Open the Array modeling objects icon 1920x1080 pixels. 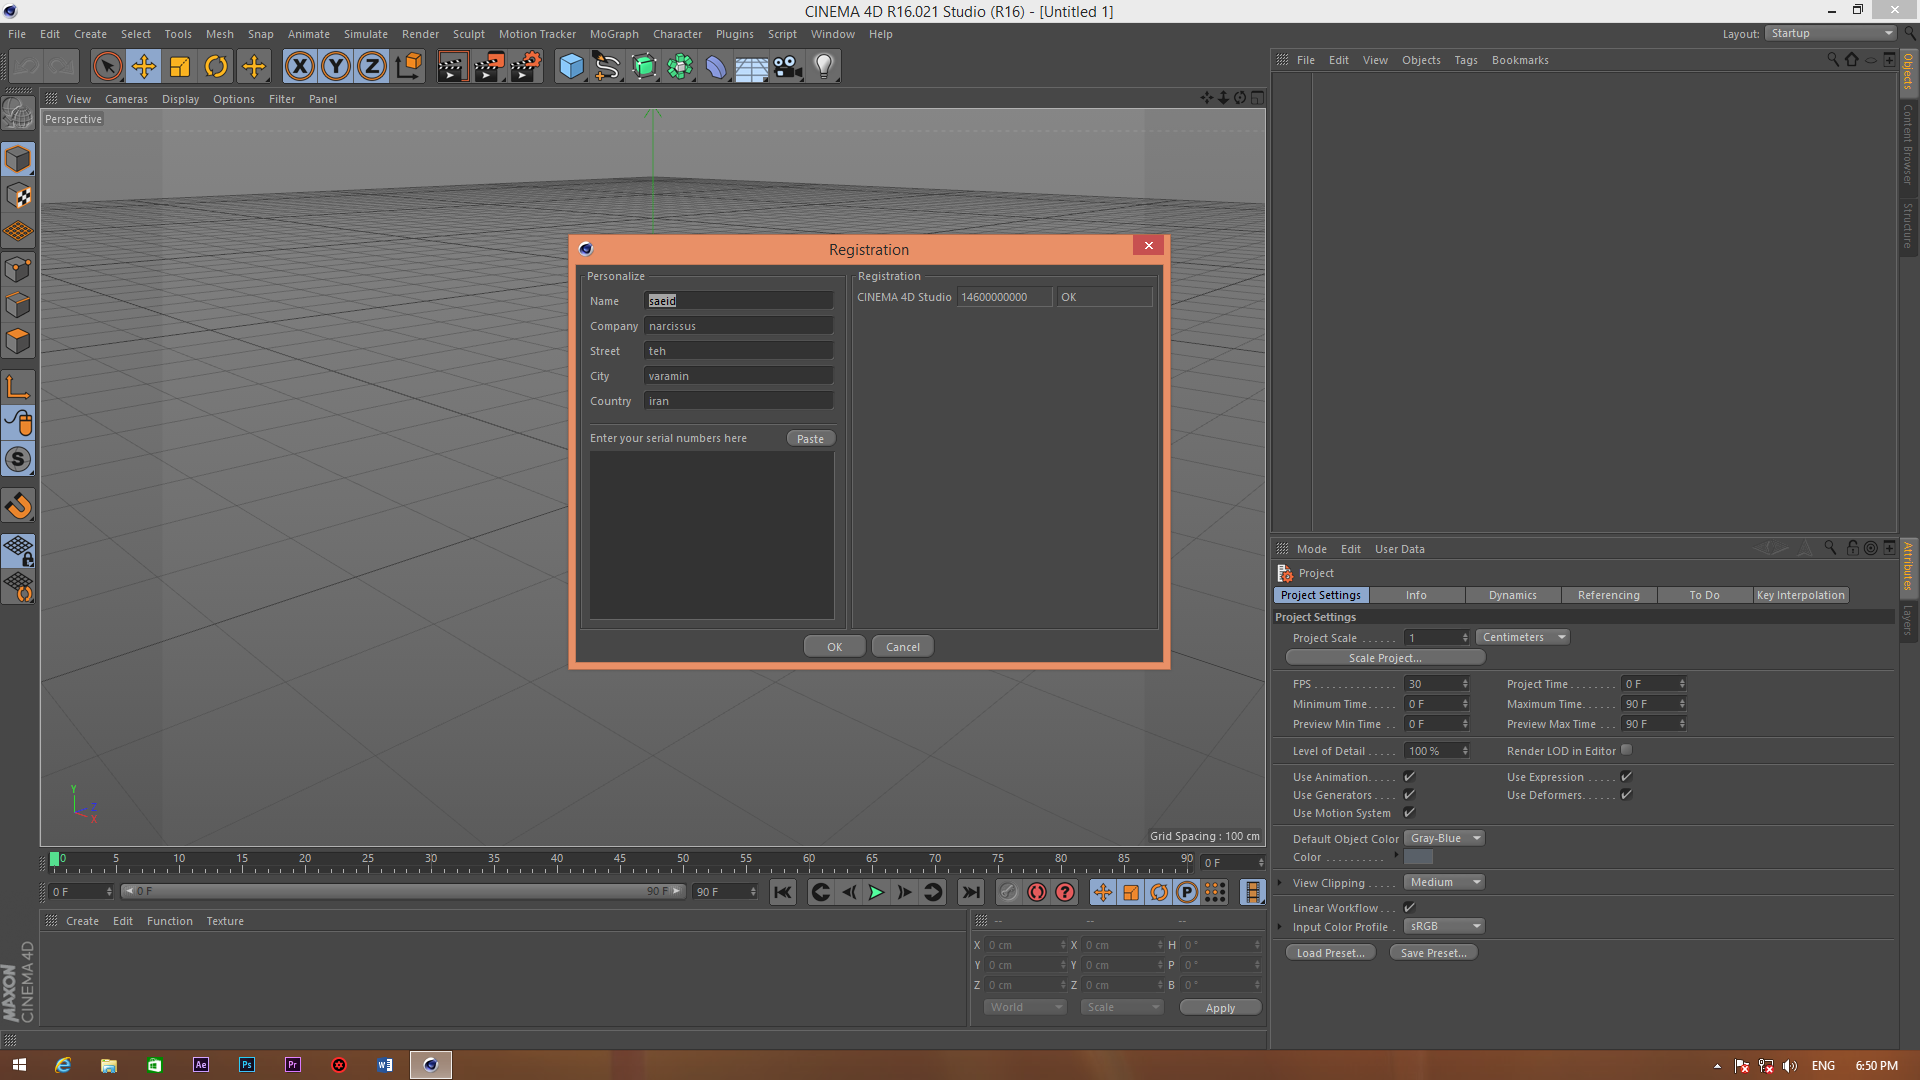tap(680, 67)
